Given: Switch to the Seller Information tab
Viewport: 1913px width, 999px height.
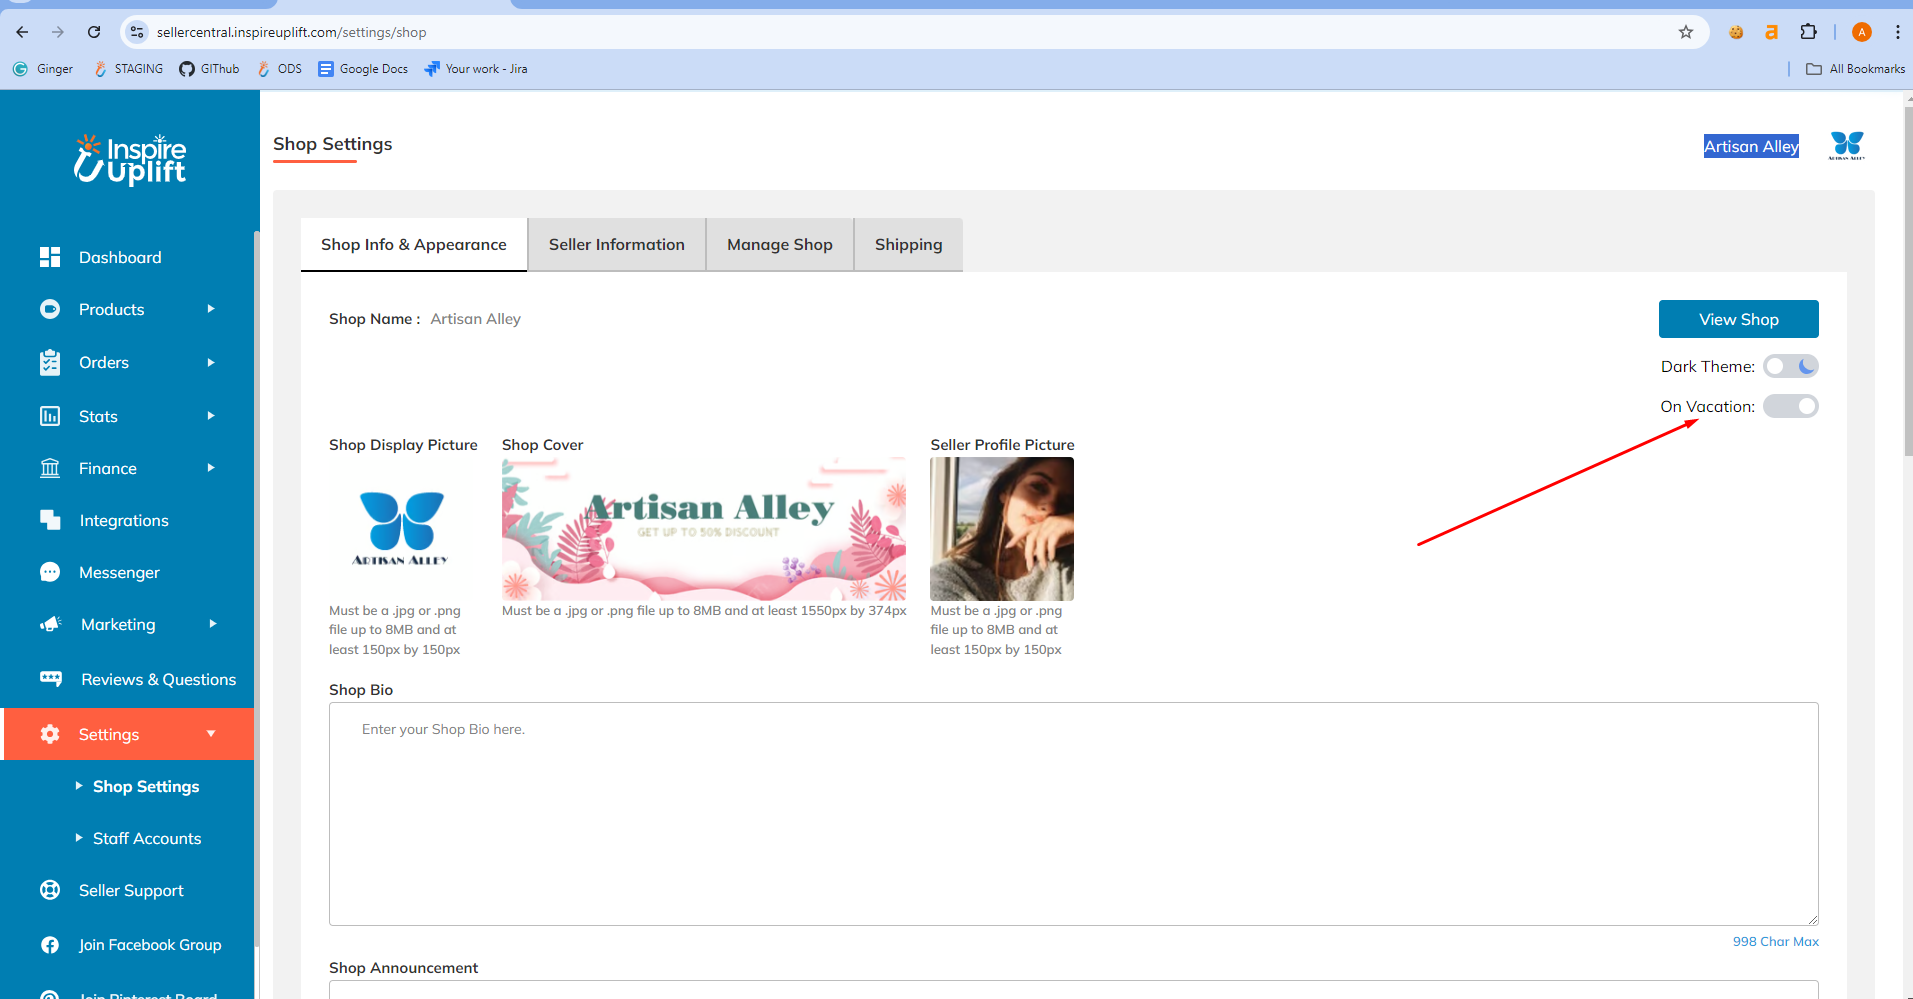Looking at the screenshot, I should click(616, 245).
